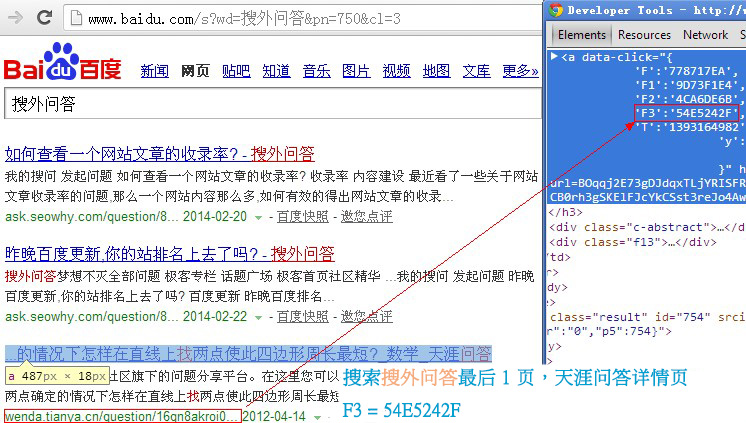Screen dimensions: 746x423
Task: Select the div class="c-abstract" node
Action: 647,227
